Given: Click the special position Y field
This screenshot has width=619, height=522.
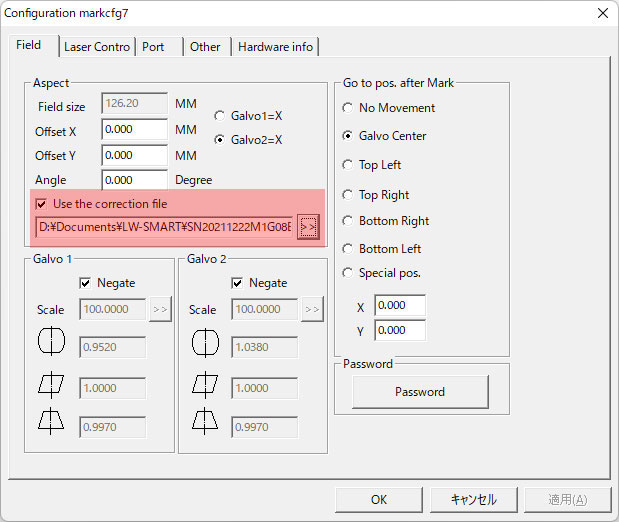Looking at the screenshot, I should pos(400,330).
